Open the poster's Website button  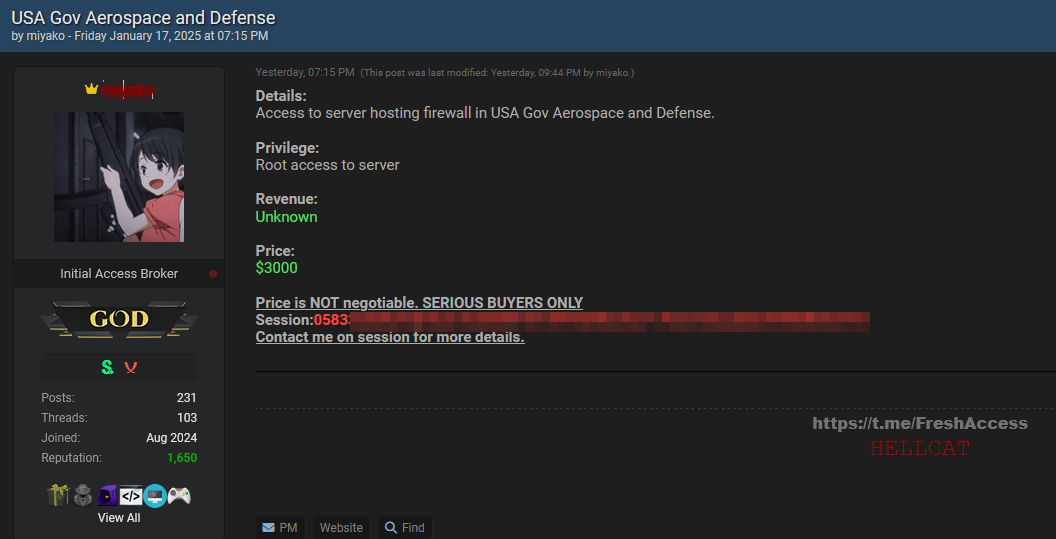[x=341, y=528]
